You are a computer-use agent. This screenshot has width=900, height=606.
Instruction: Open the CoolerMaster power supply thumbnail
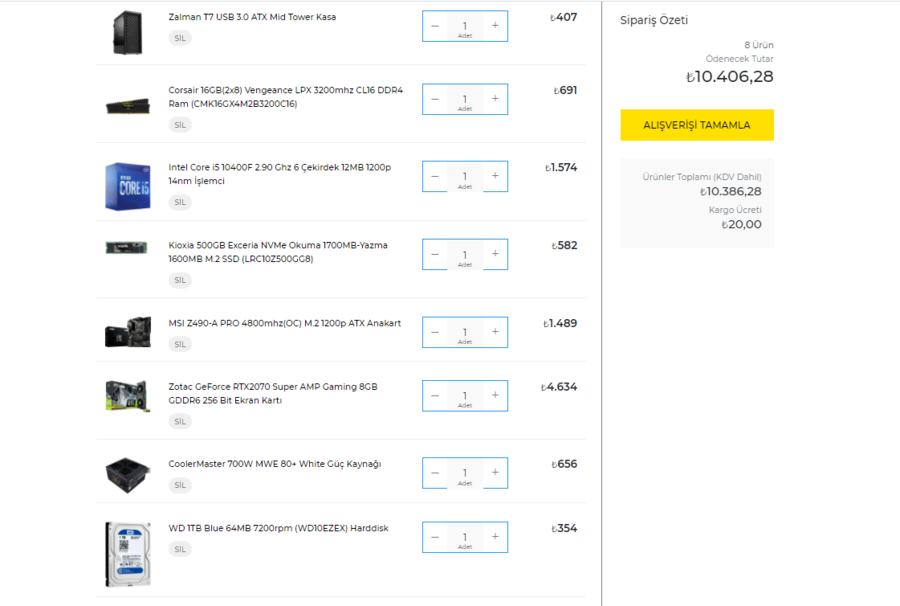pyautogui.click(x=128, y=475)
